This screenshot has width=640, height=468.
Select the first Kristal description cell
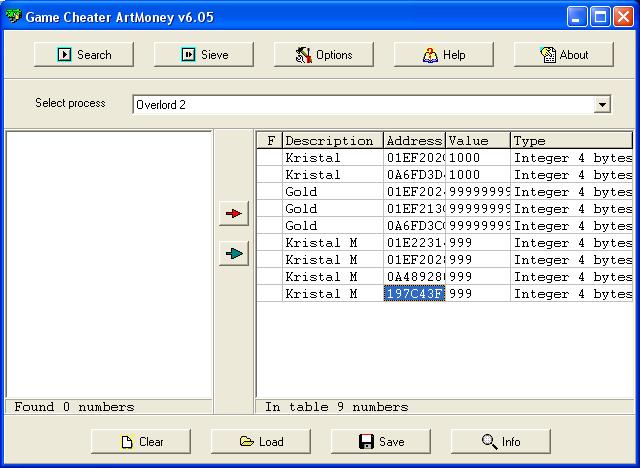coord(333,157)
